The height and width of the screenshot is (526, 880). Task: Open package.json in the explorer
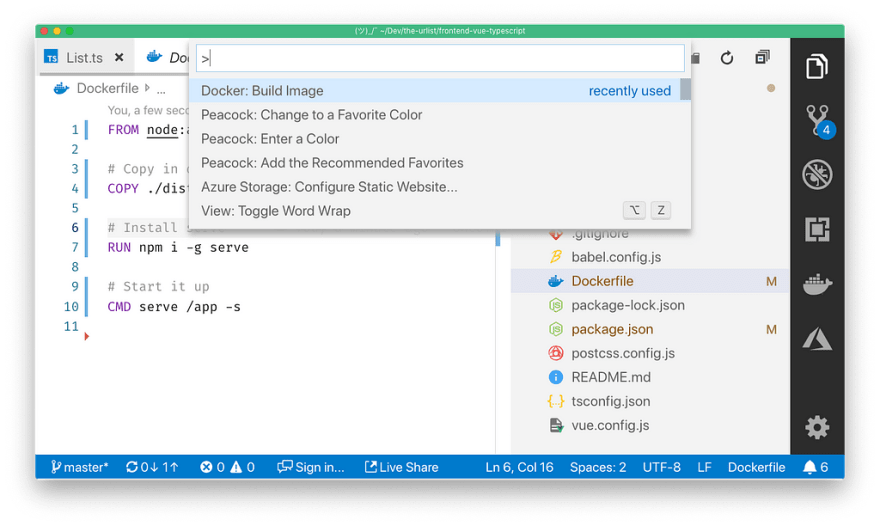click(x=650, y=330)
